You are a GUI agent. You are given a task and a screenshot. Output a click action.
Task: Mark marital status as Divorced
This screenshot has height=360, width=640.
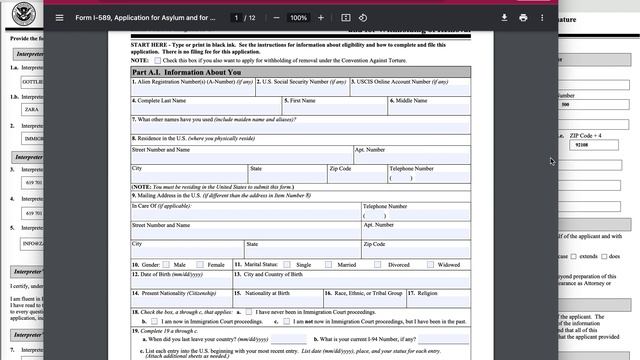378,264
